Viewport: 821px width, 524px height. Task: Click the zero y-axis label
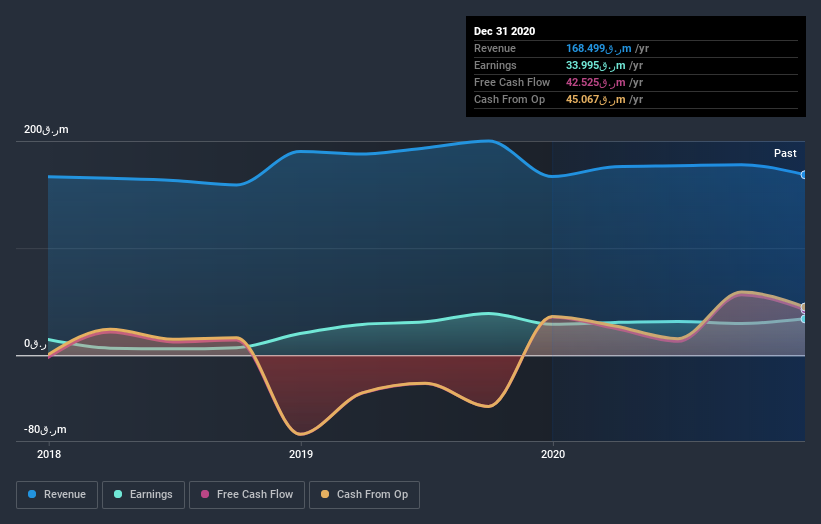click(35, 343)
